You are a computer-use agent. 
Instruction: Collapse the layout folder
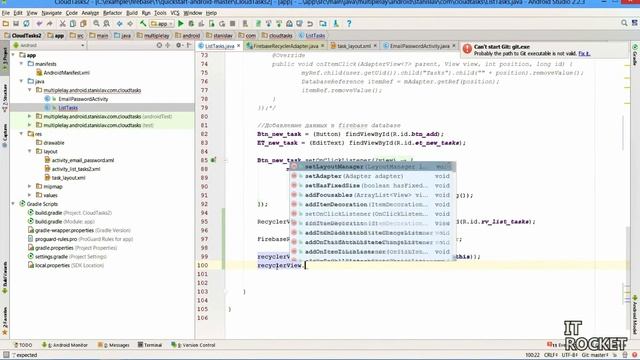click(29, 151)
